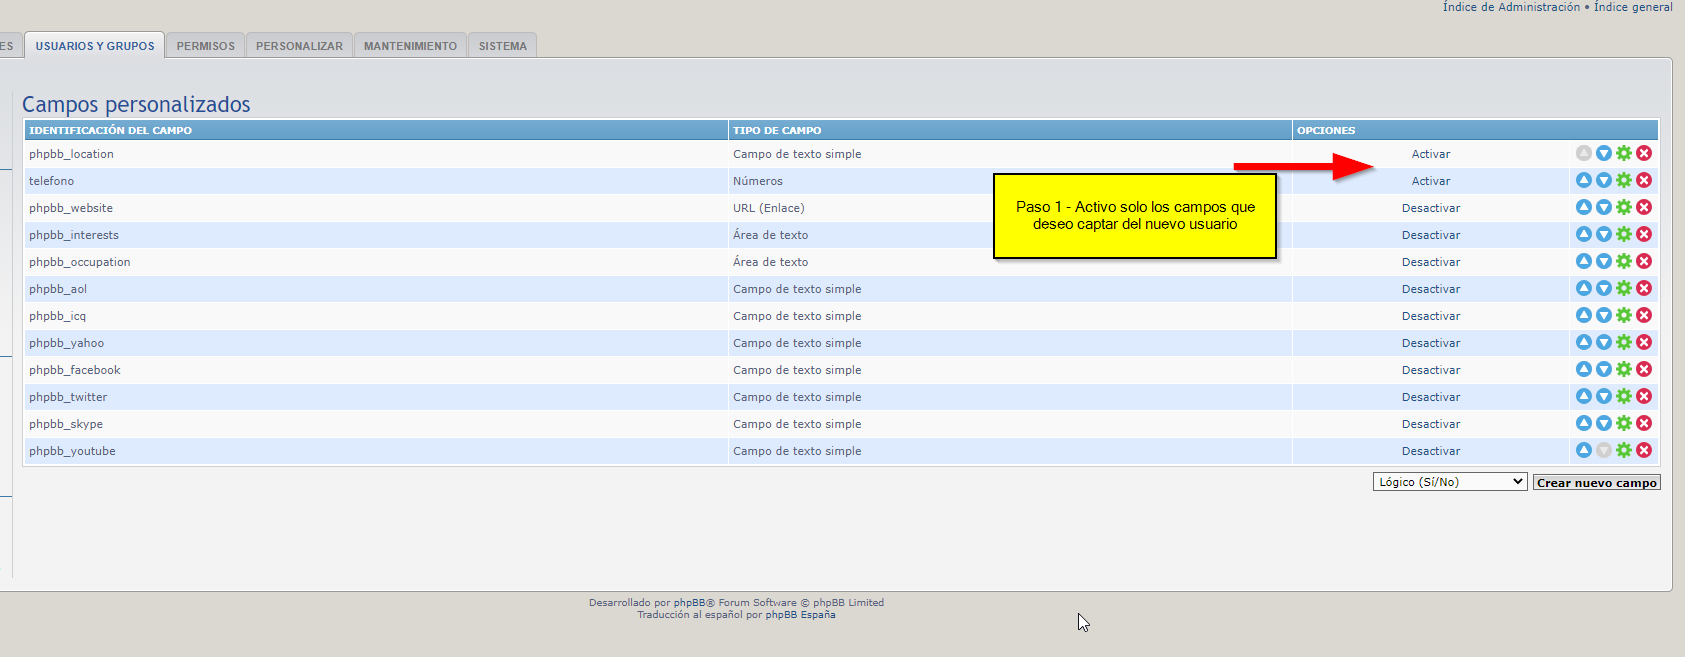Open settings for phpbb_facebook field
Viewport: 1685px width, 657px height.
1624,369
